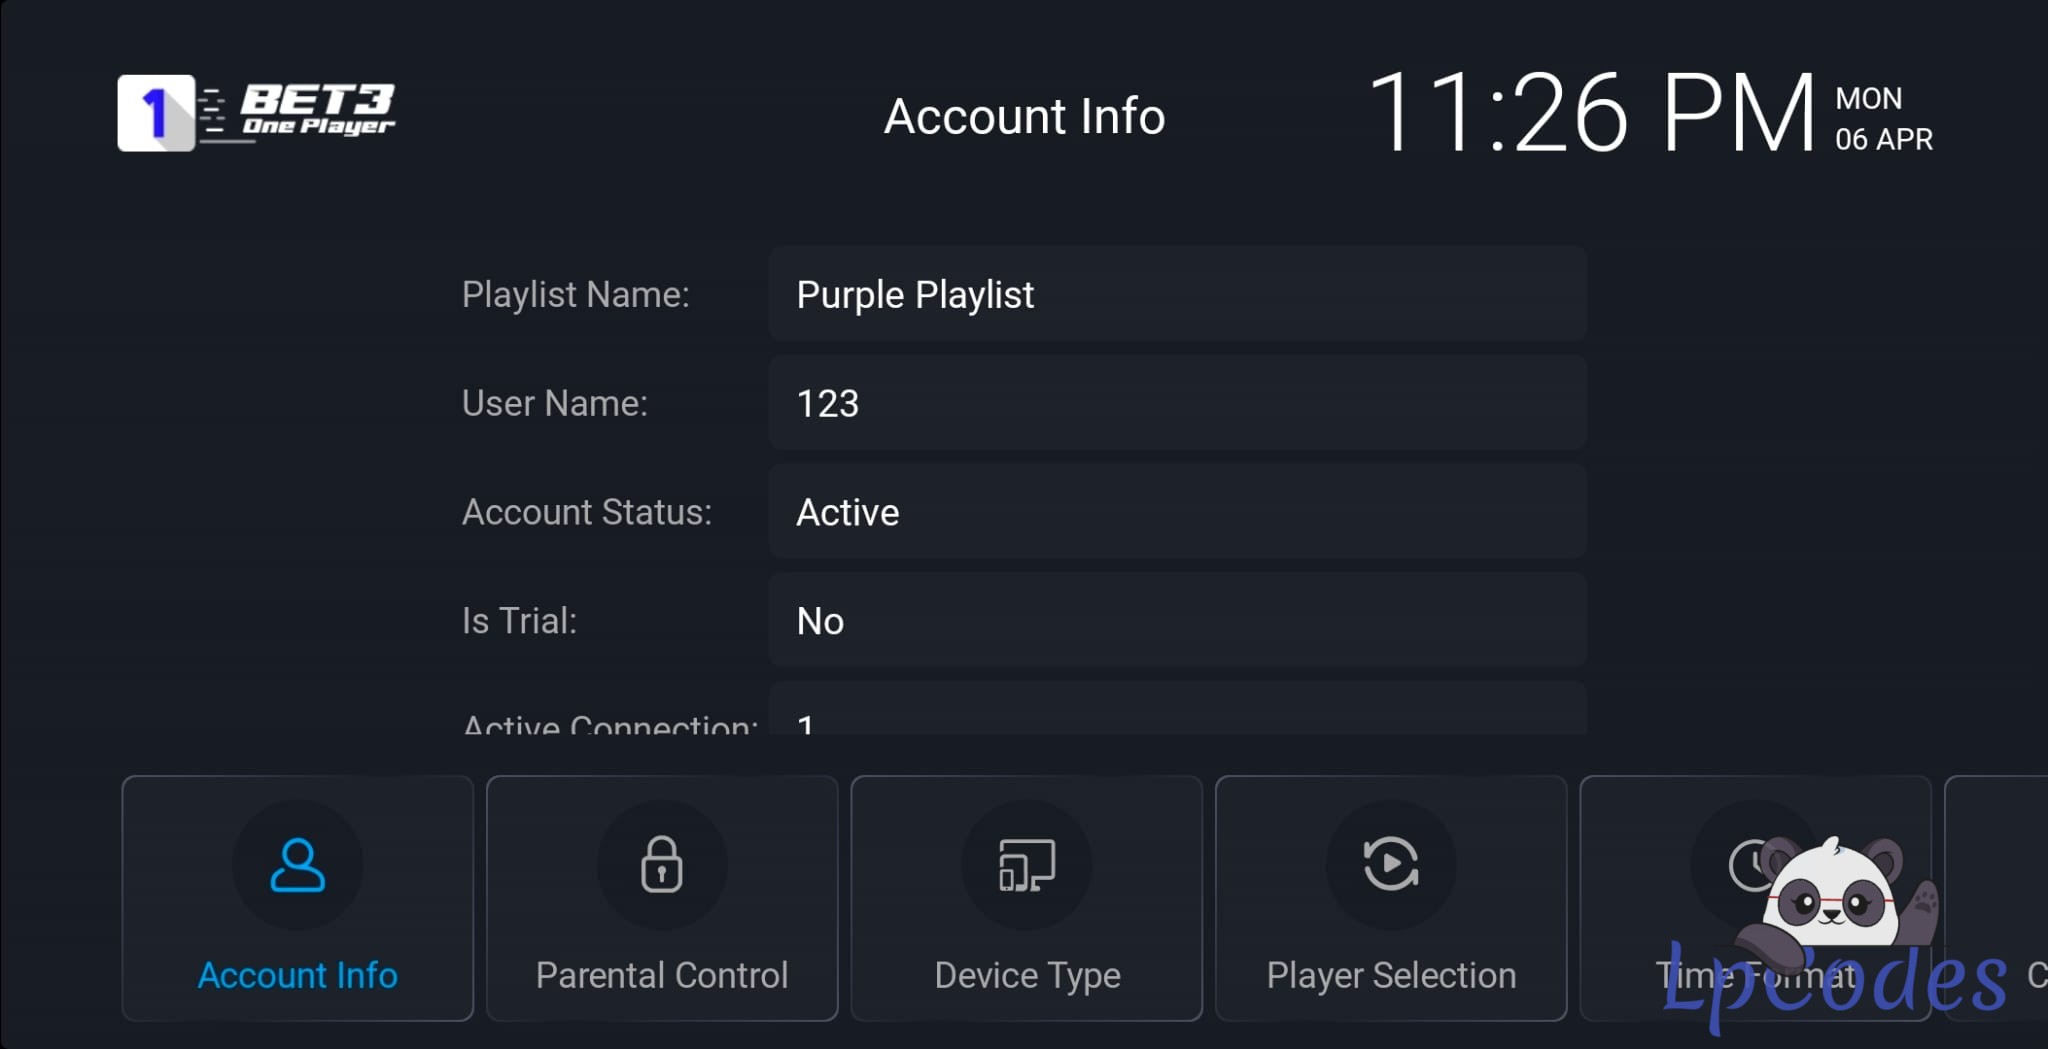This screenshot has width=2048, height=1049.
Task: Click the Player Selection play-refresh icon
Action: pyautogui.click(x=1390, y=864)
